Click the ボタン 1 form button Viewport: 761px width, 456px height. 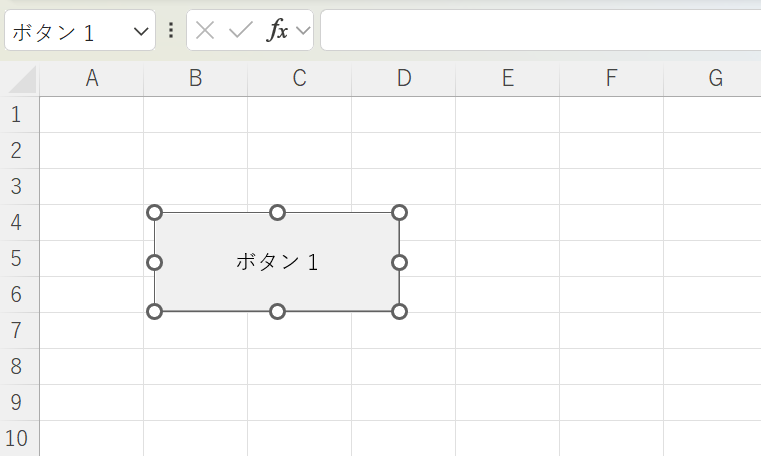pos(277,262)
